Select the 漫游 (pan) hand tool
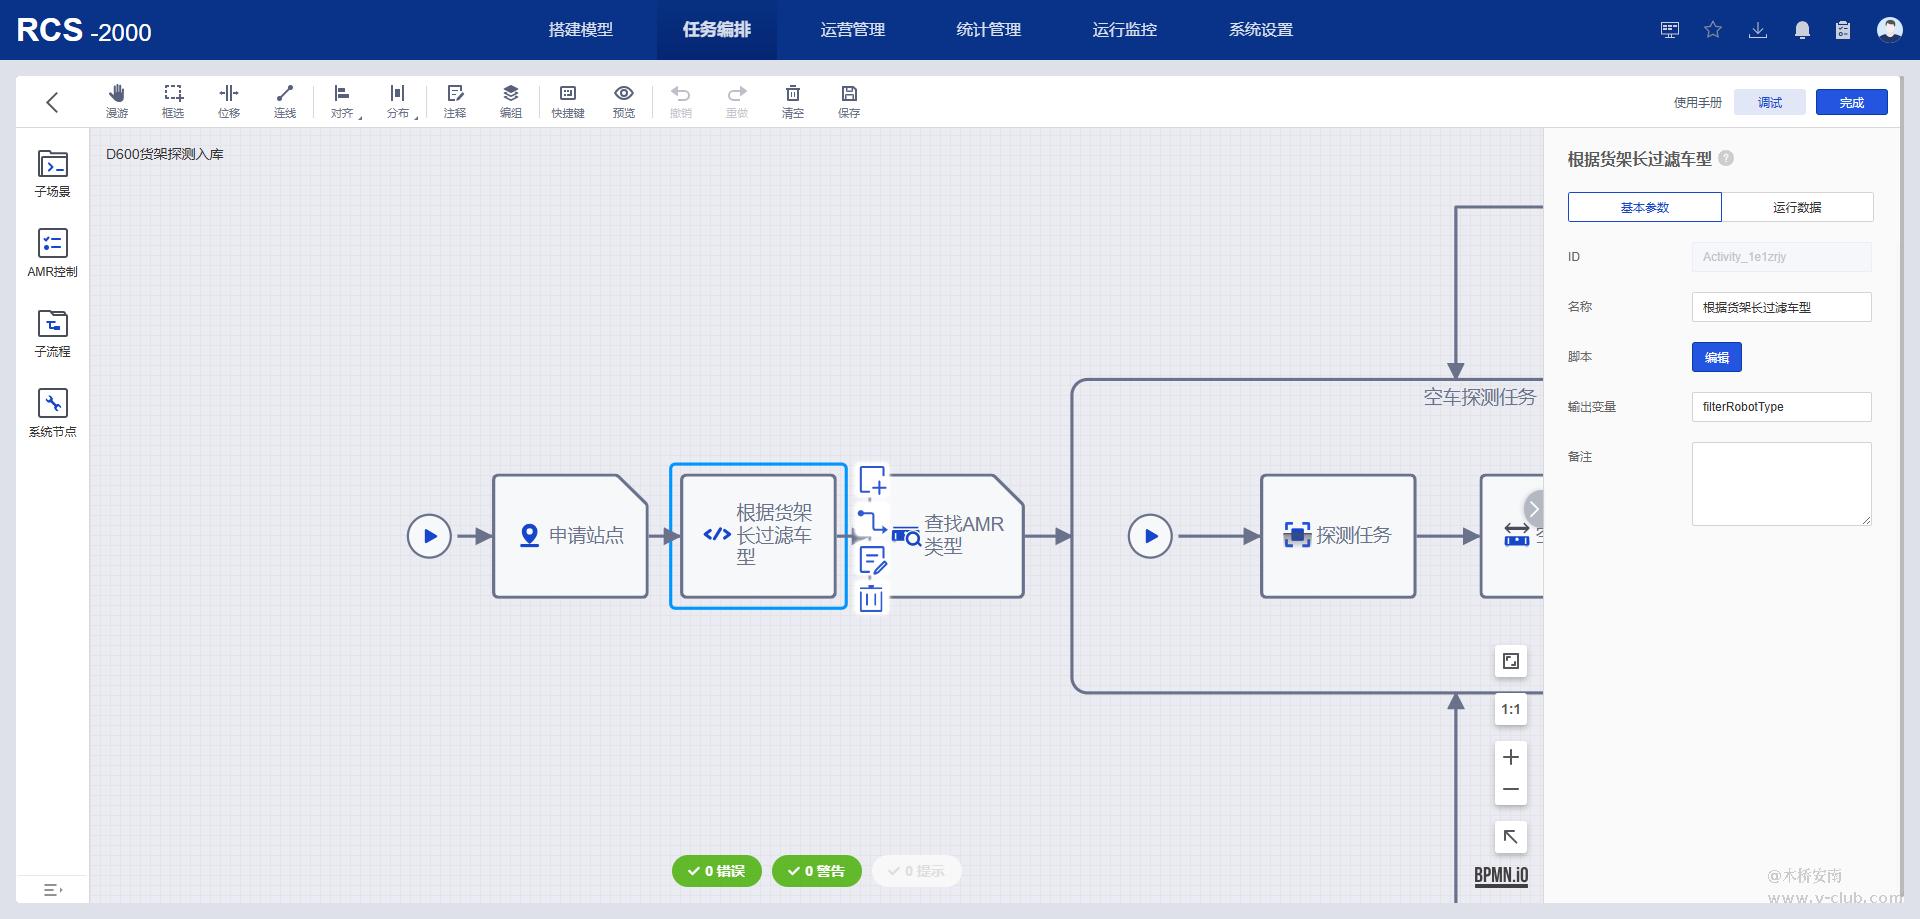1920x919 pixels. 117,101
